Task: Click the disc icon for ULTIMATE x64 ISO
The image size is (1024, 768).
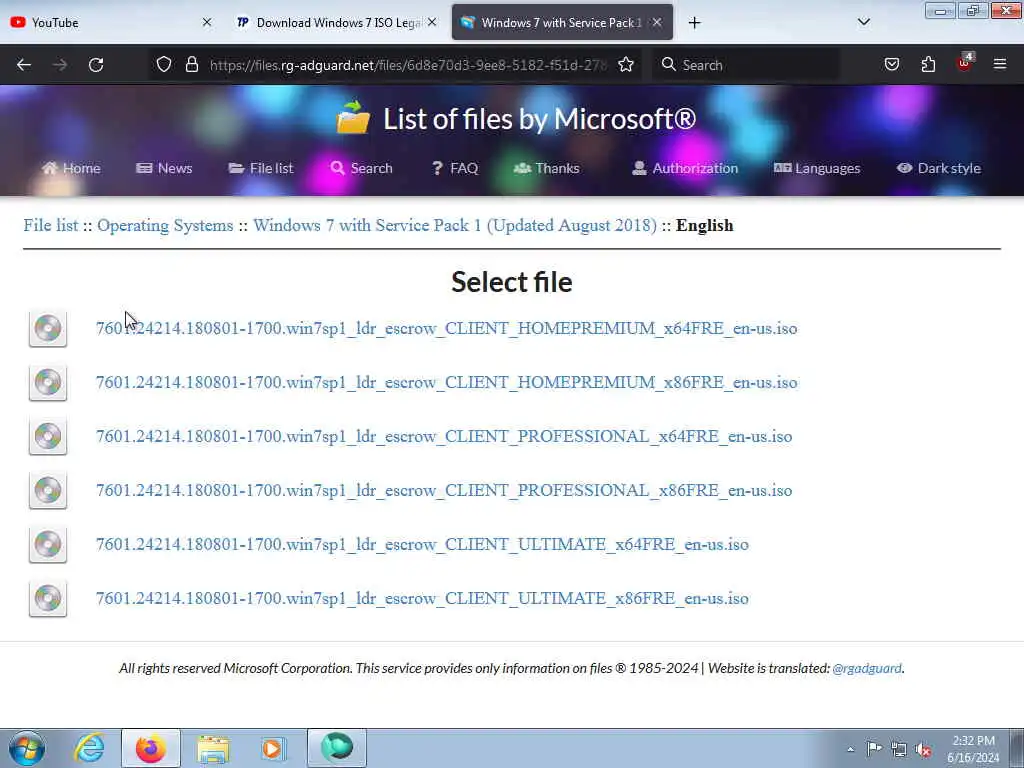Action: pos(48,545)
